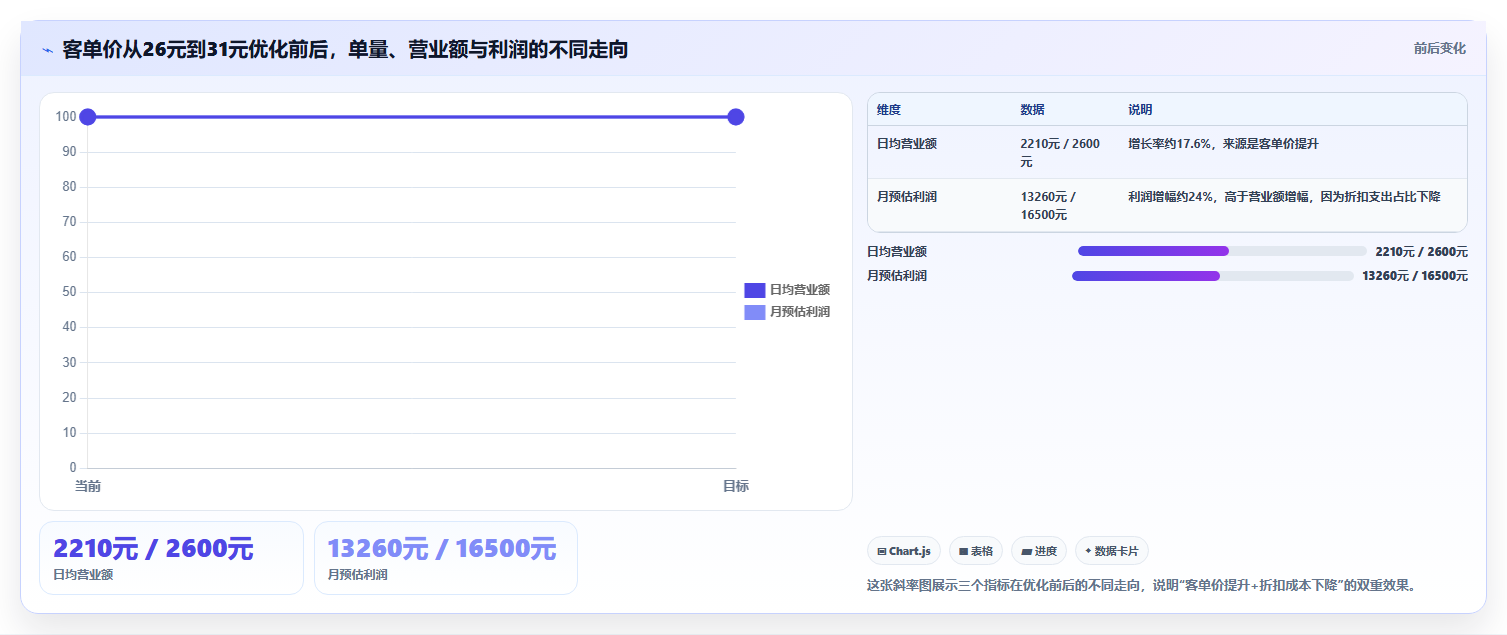
Task: Click the 数据卡片 chip label
Action: coord(1117,551)
